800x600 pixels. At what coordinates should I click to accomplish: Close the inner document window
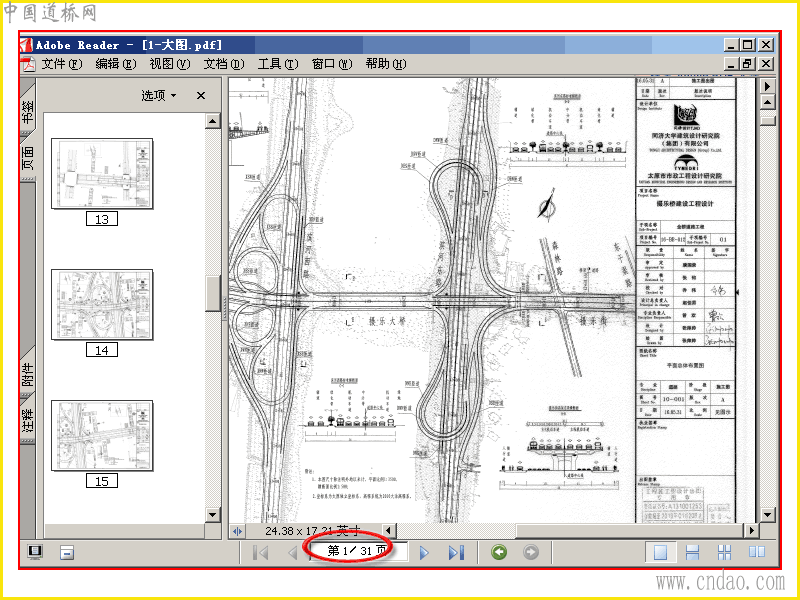pyautogui.click(x=766, y=64)
